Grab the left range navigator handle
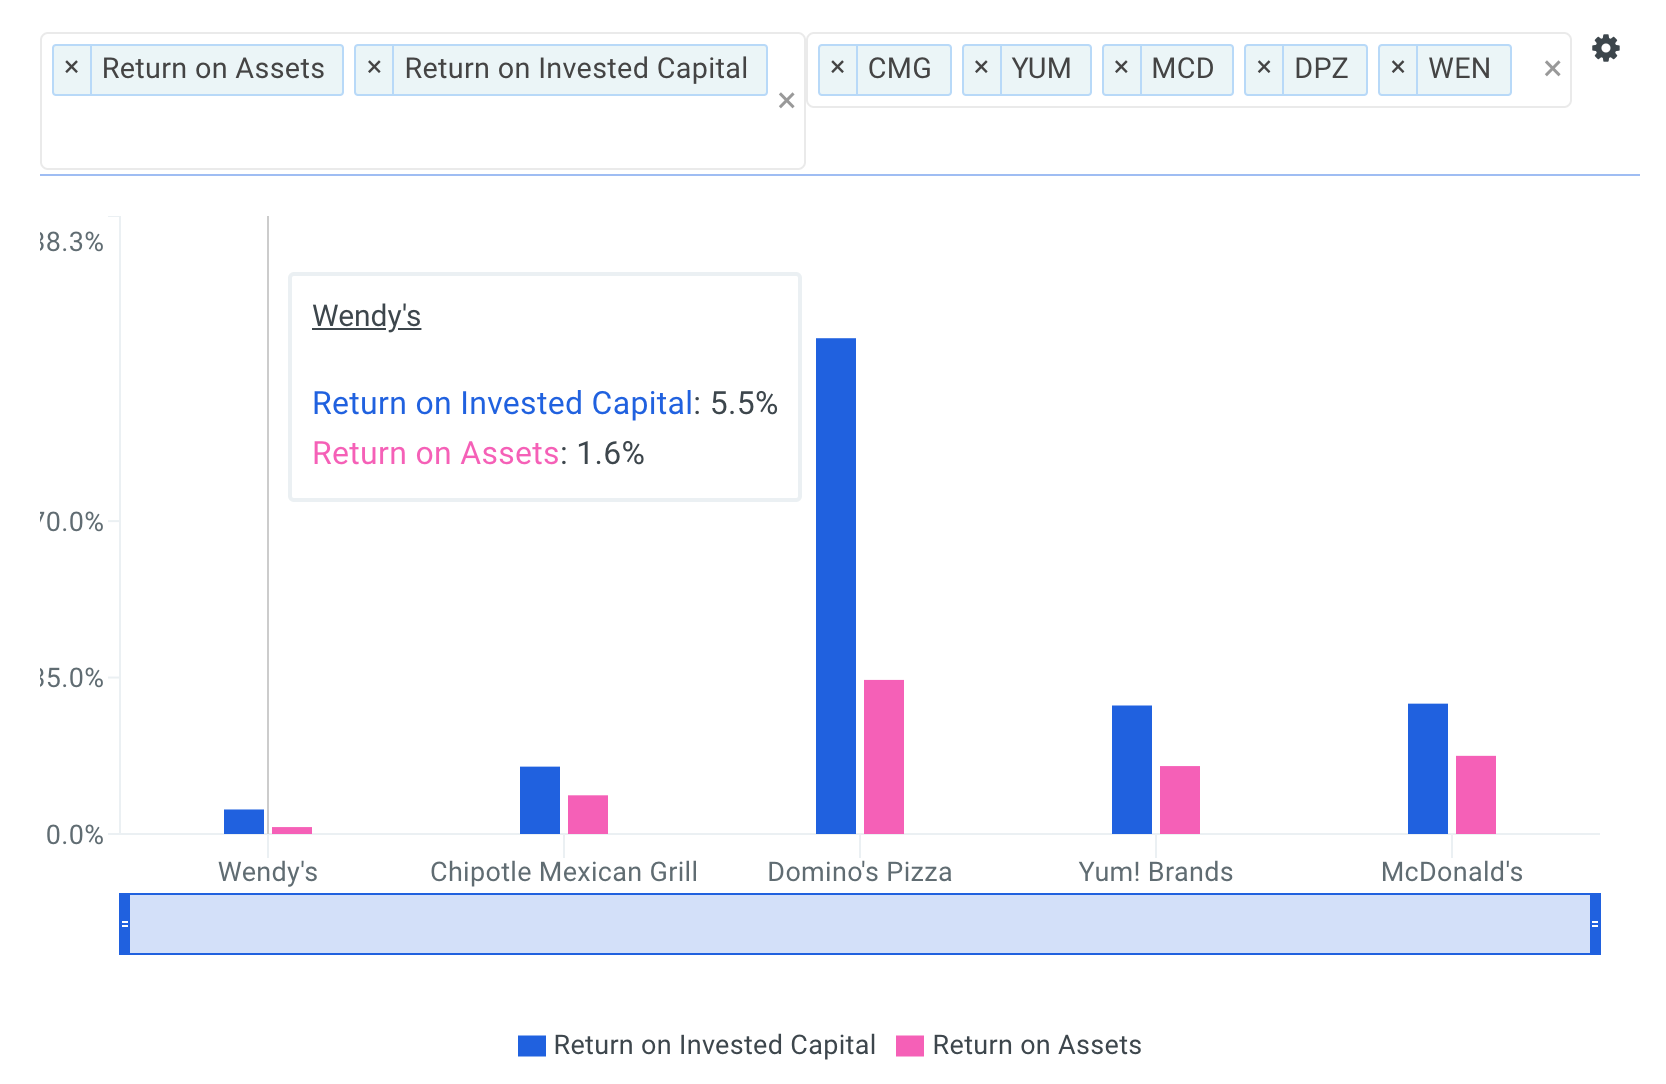 click(125, 924)
